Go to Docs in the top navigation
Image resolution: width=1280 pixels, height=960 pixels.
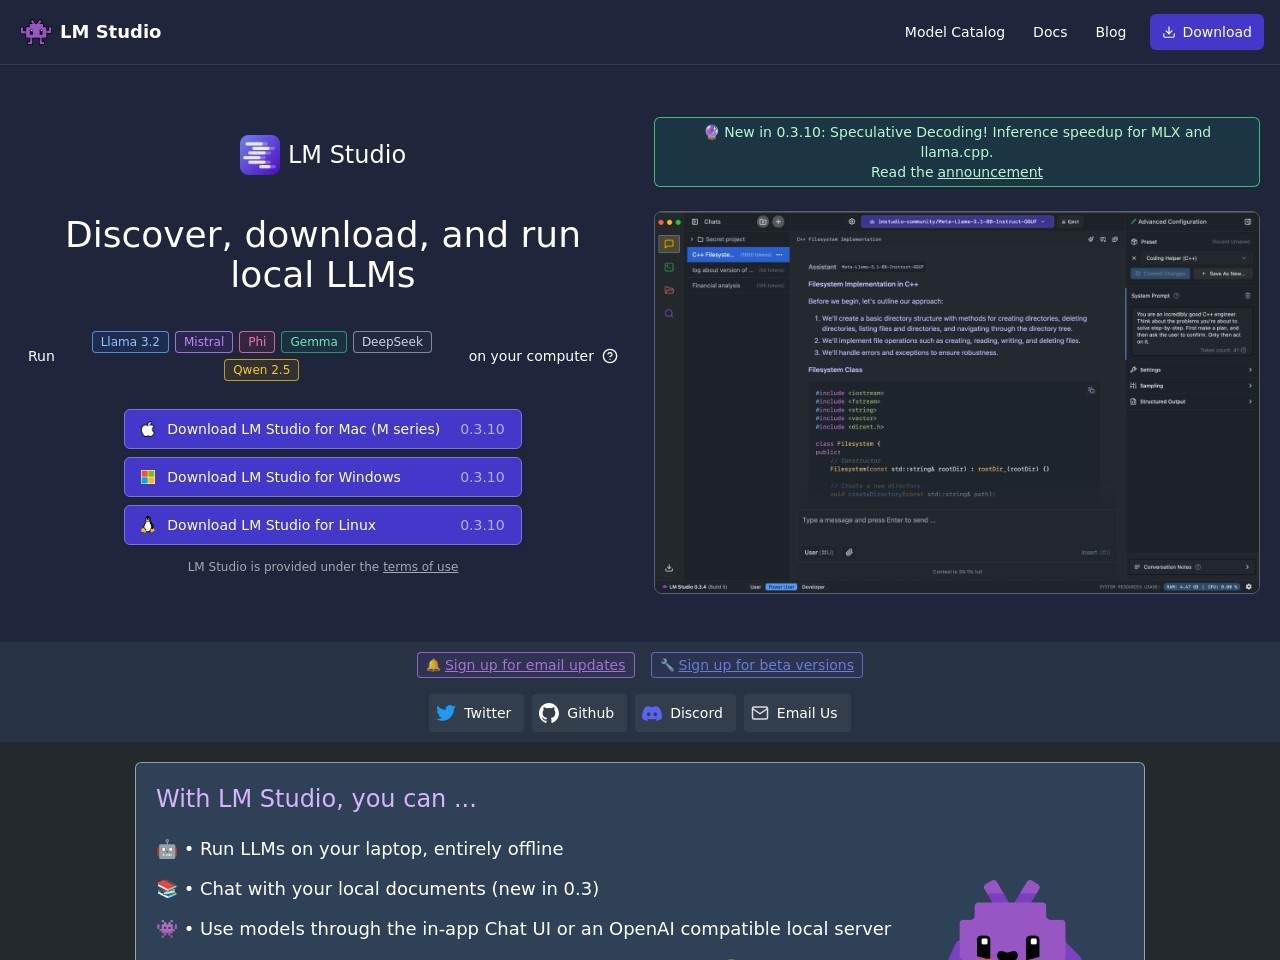pyautogui.click(x=1050, y=32)
